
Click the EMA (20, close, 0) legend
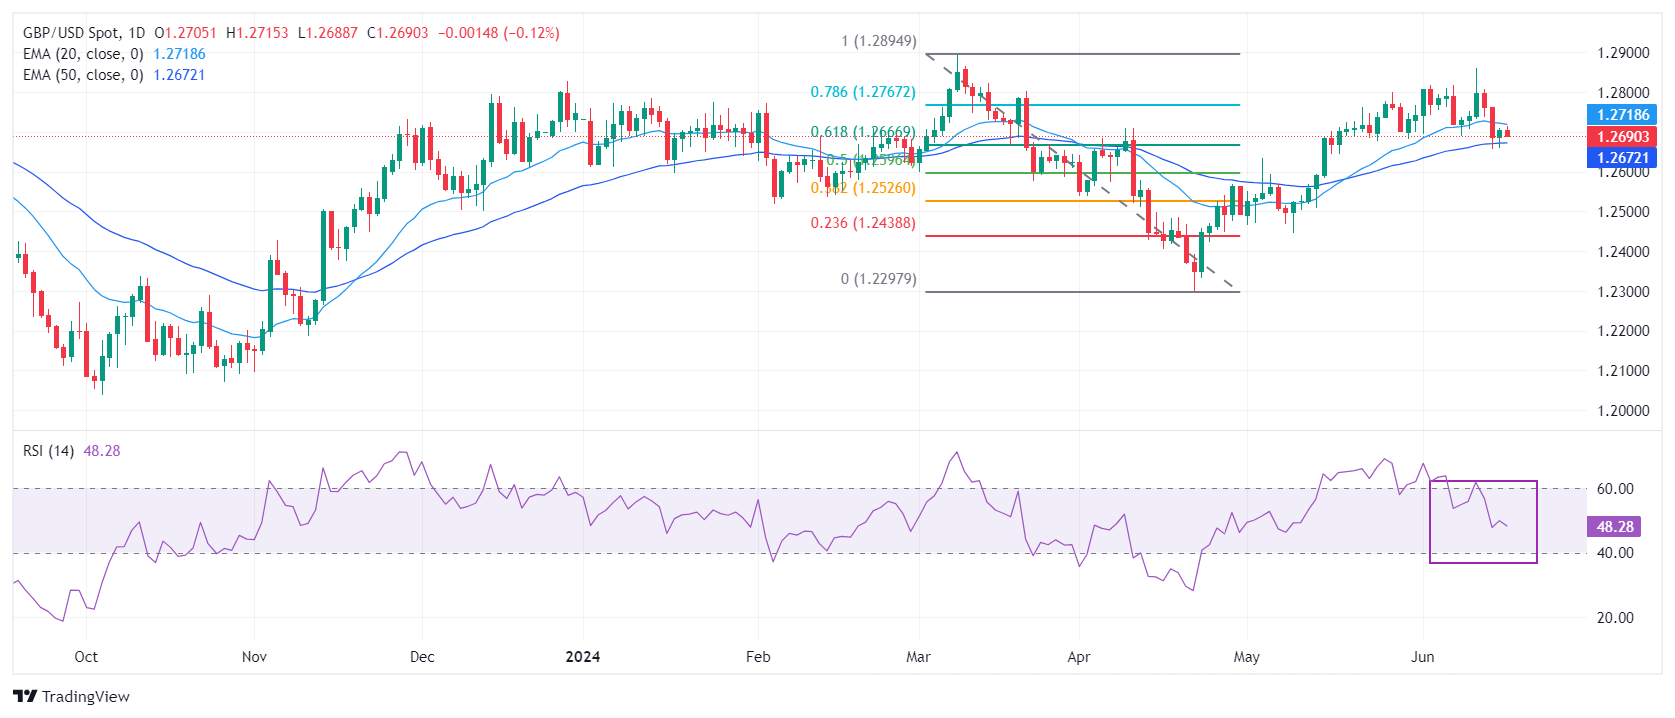(83, 54)
